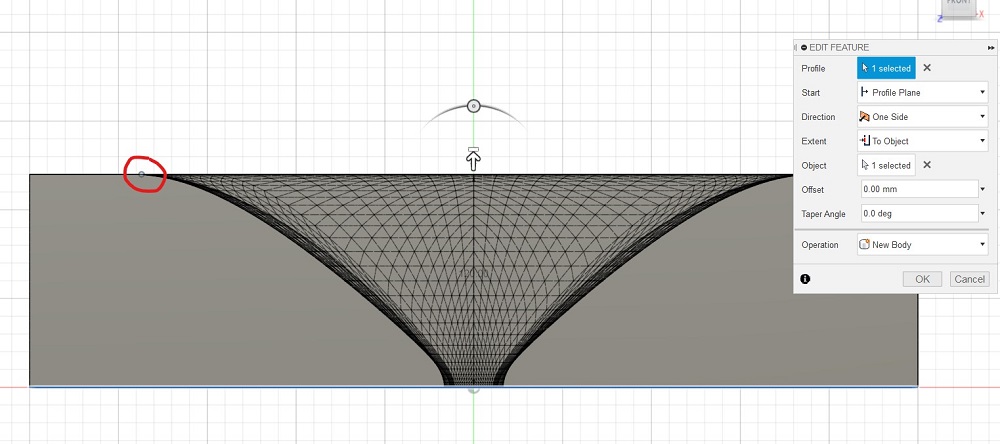The image size is (1000, 444).
Task: Click the Profile '1 selected' selection button
Action: coord(886,68)
